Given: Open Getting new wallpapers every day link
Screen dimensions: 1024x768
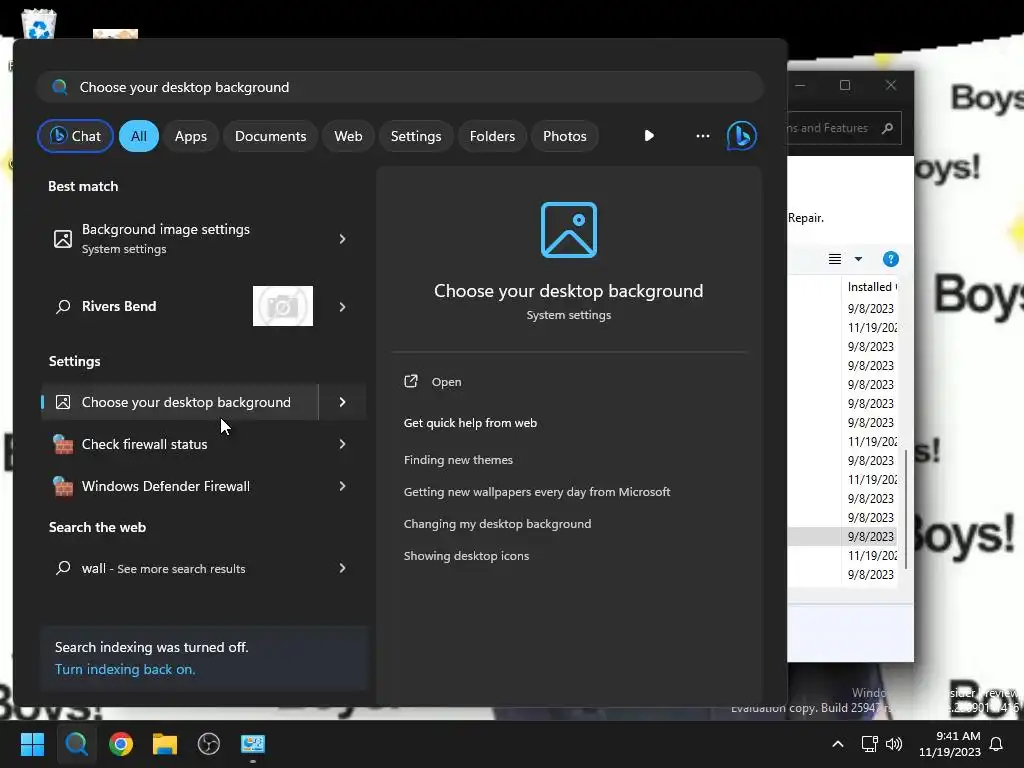Looking at the screenshot, I should pyautogui.click(x=537, y=492).
